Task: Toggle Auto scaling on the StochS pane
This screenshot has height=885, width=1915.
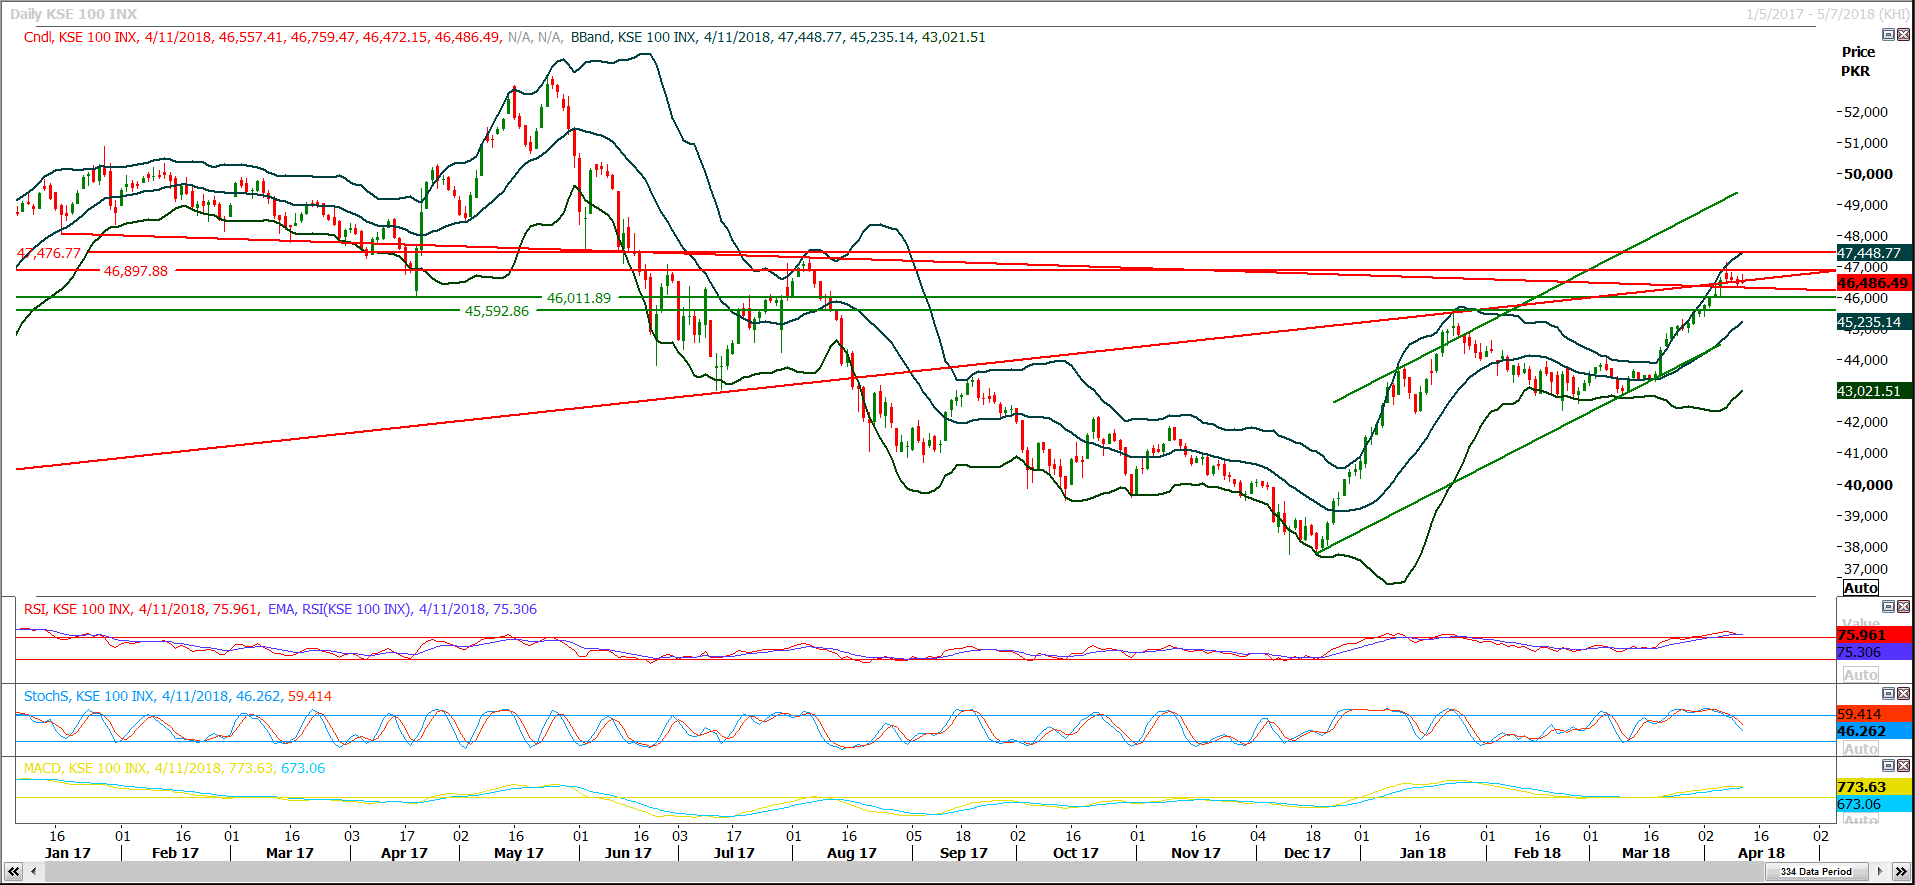Action: click(x=1860, y=749)
